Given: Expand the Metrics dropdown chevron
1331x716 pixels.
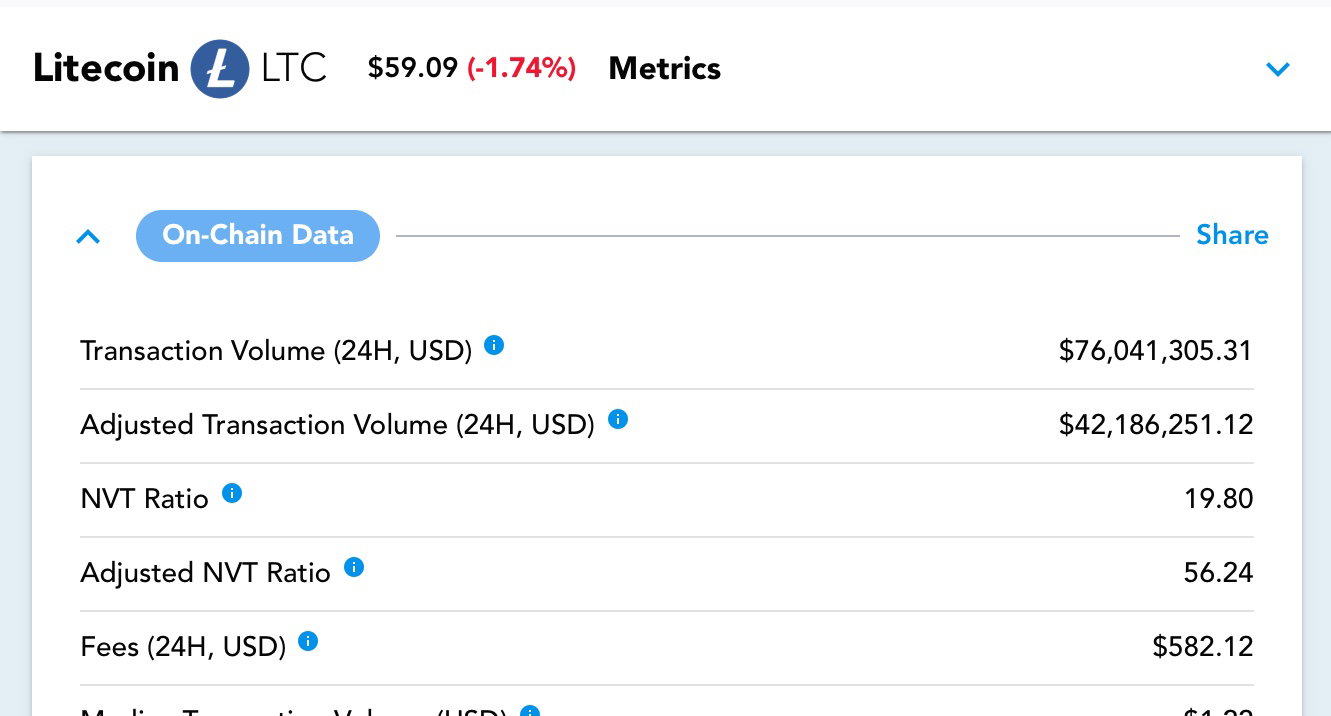Looking at the screenshot, I should point(1278,69).
